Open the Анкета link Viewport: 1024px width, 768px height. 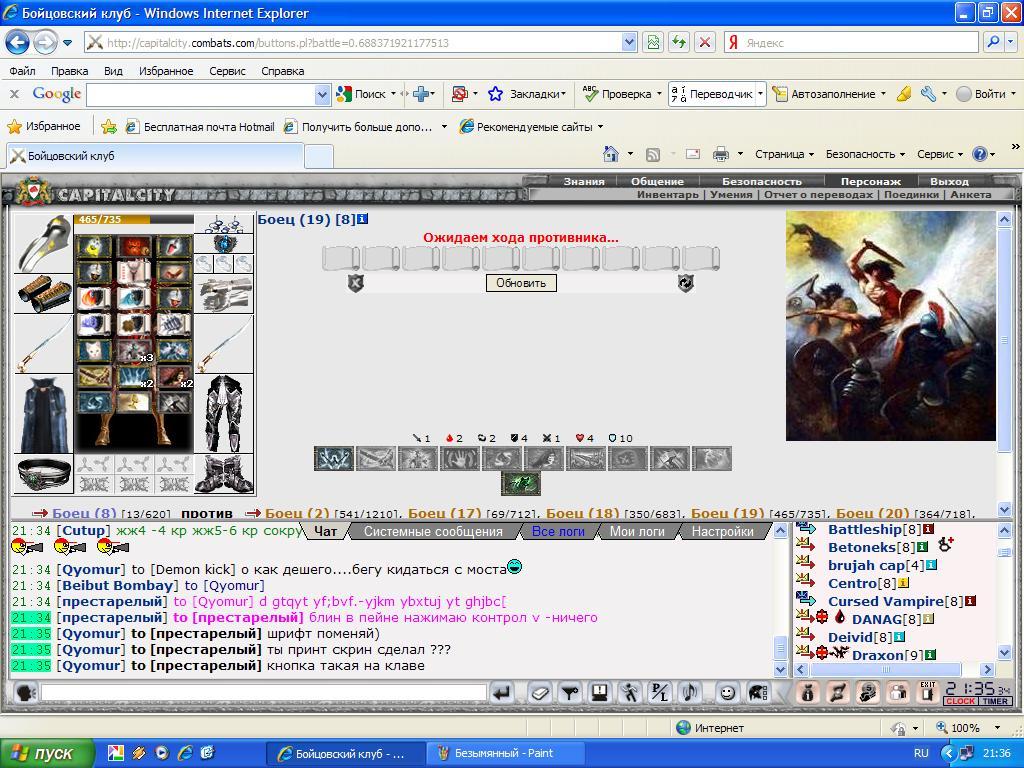click(970, 195)
